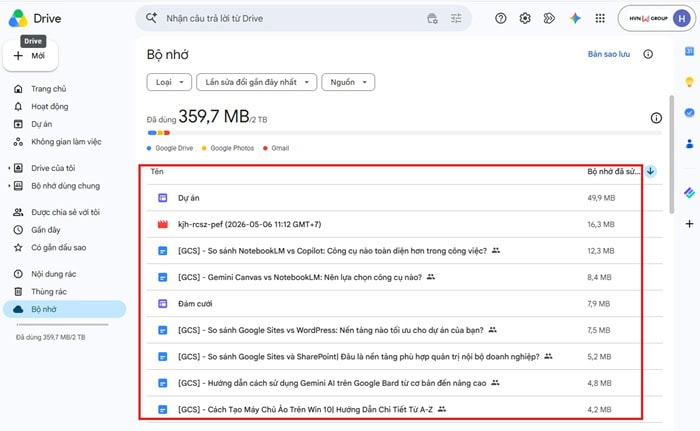Click the video icon of kjh-rcsz-pef file
The width and height of the screenshot is (700, 431).
click(162, 224)
